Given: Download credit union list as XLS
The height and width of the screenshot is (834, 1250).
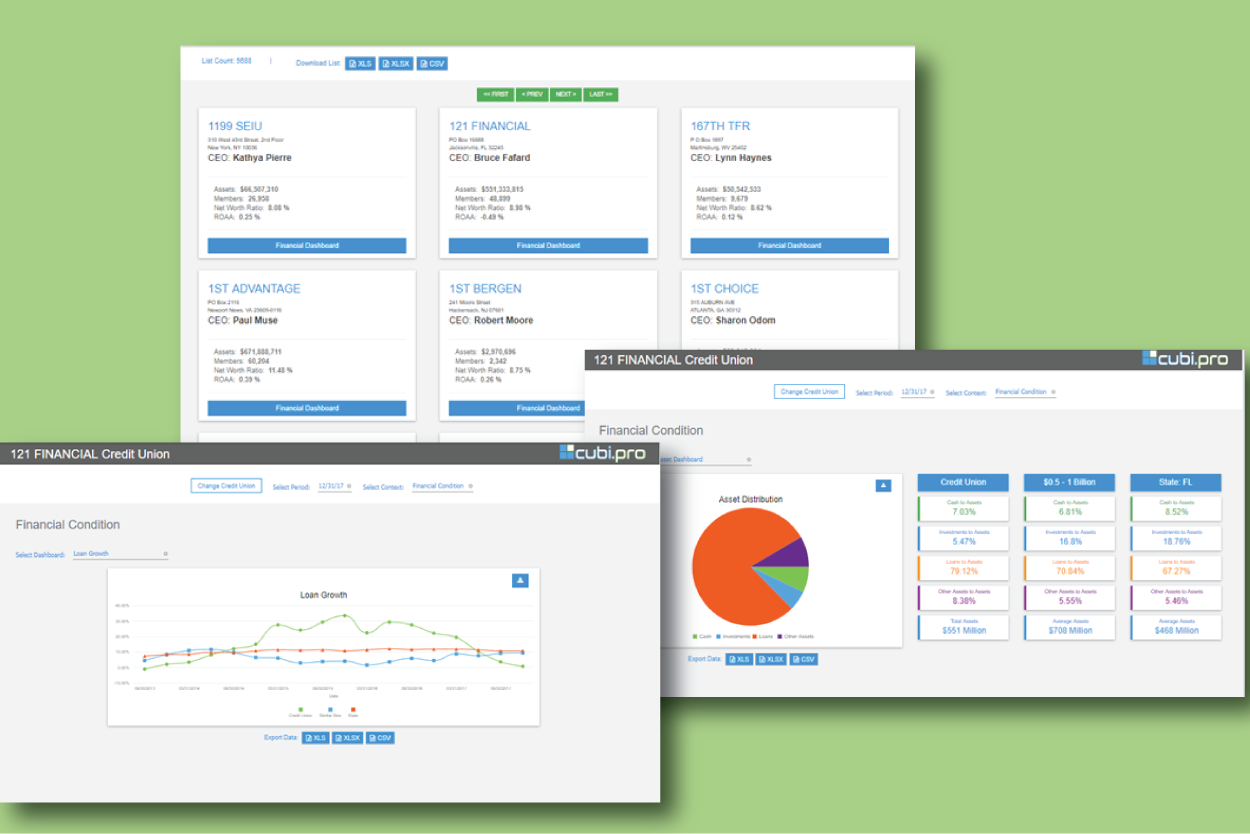Looking at the screenshot, I should click(x=360, y=63).
